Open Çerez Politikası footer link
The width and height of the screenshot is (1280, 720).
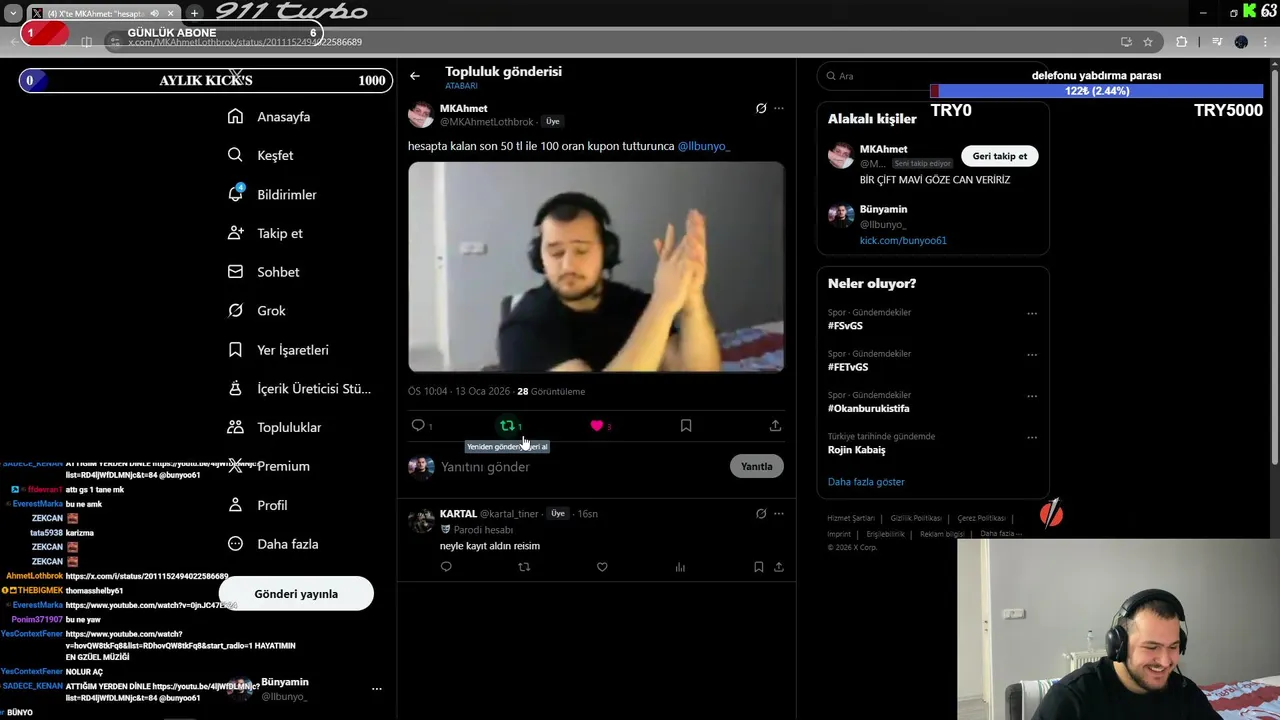pos(981,518)
